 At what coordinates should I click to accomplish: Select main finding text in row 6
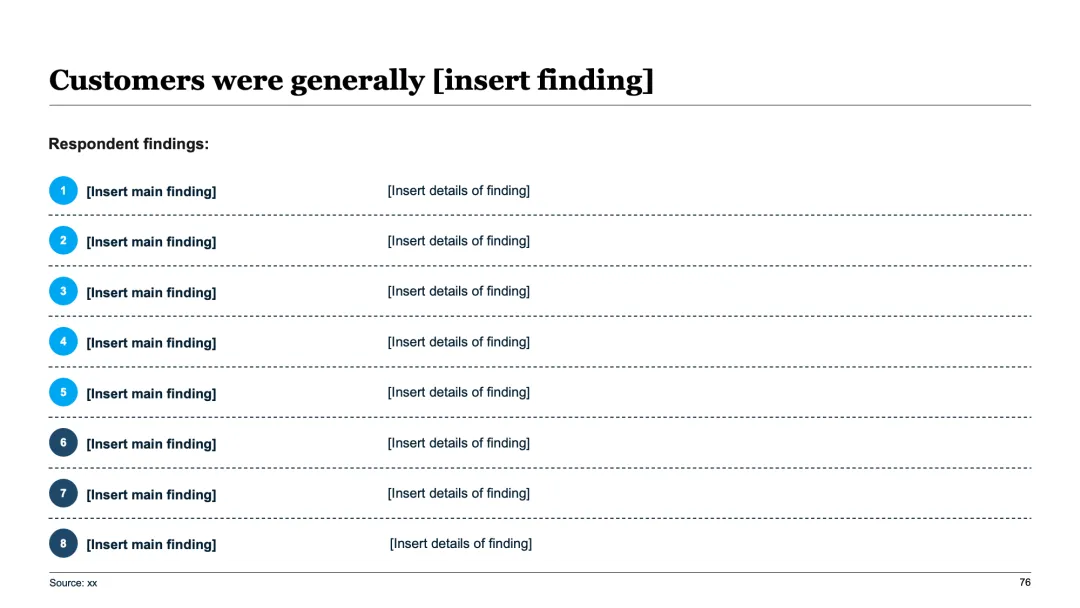pyautogui.click(x=151, y=444)
